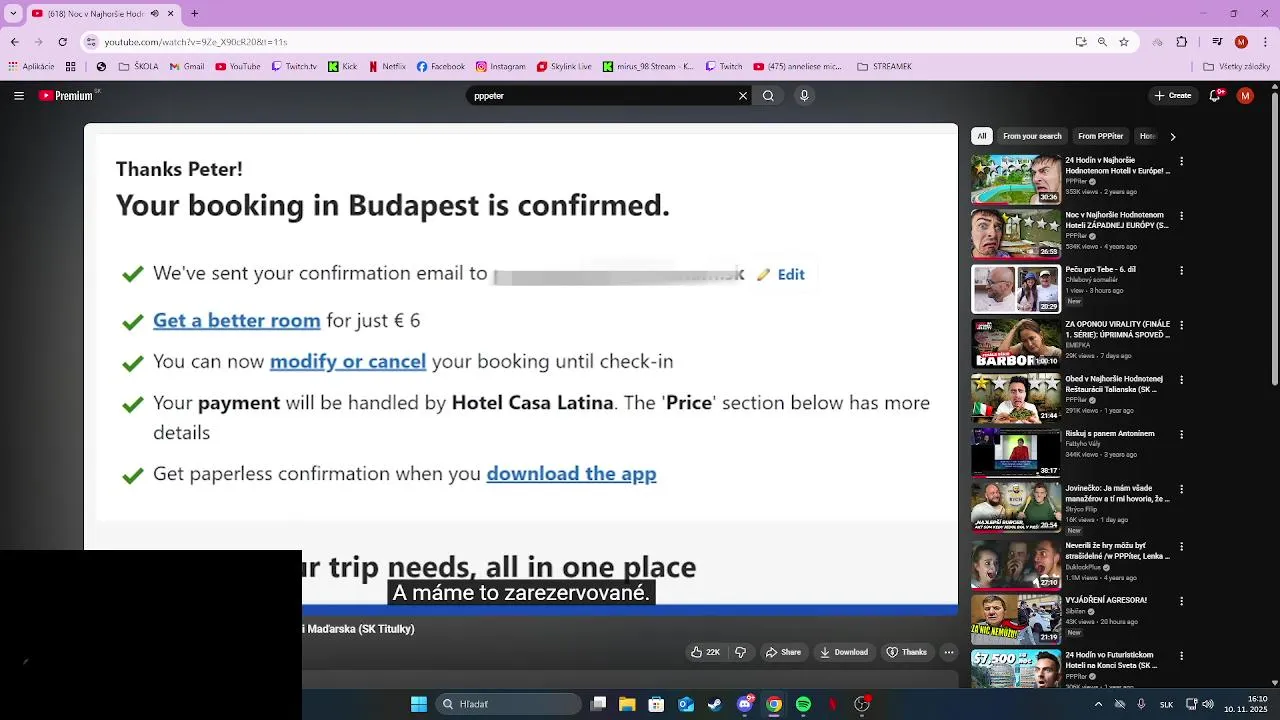Open options menu for Obed v Najhoršie video
The height and width of the screenshot is (720, 1280).
[1182, 381]
